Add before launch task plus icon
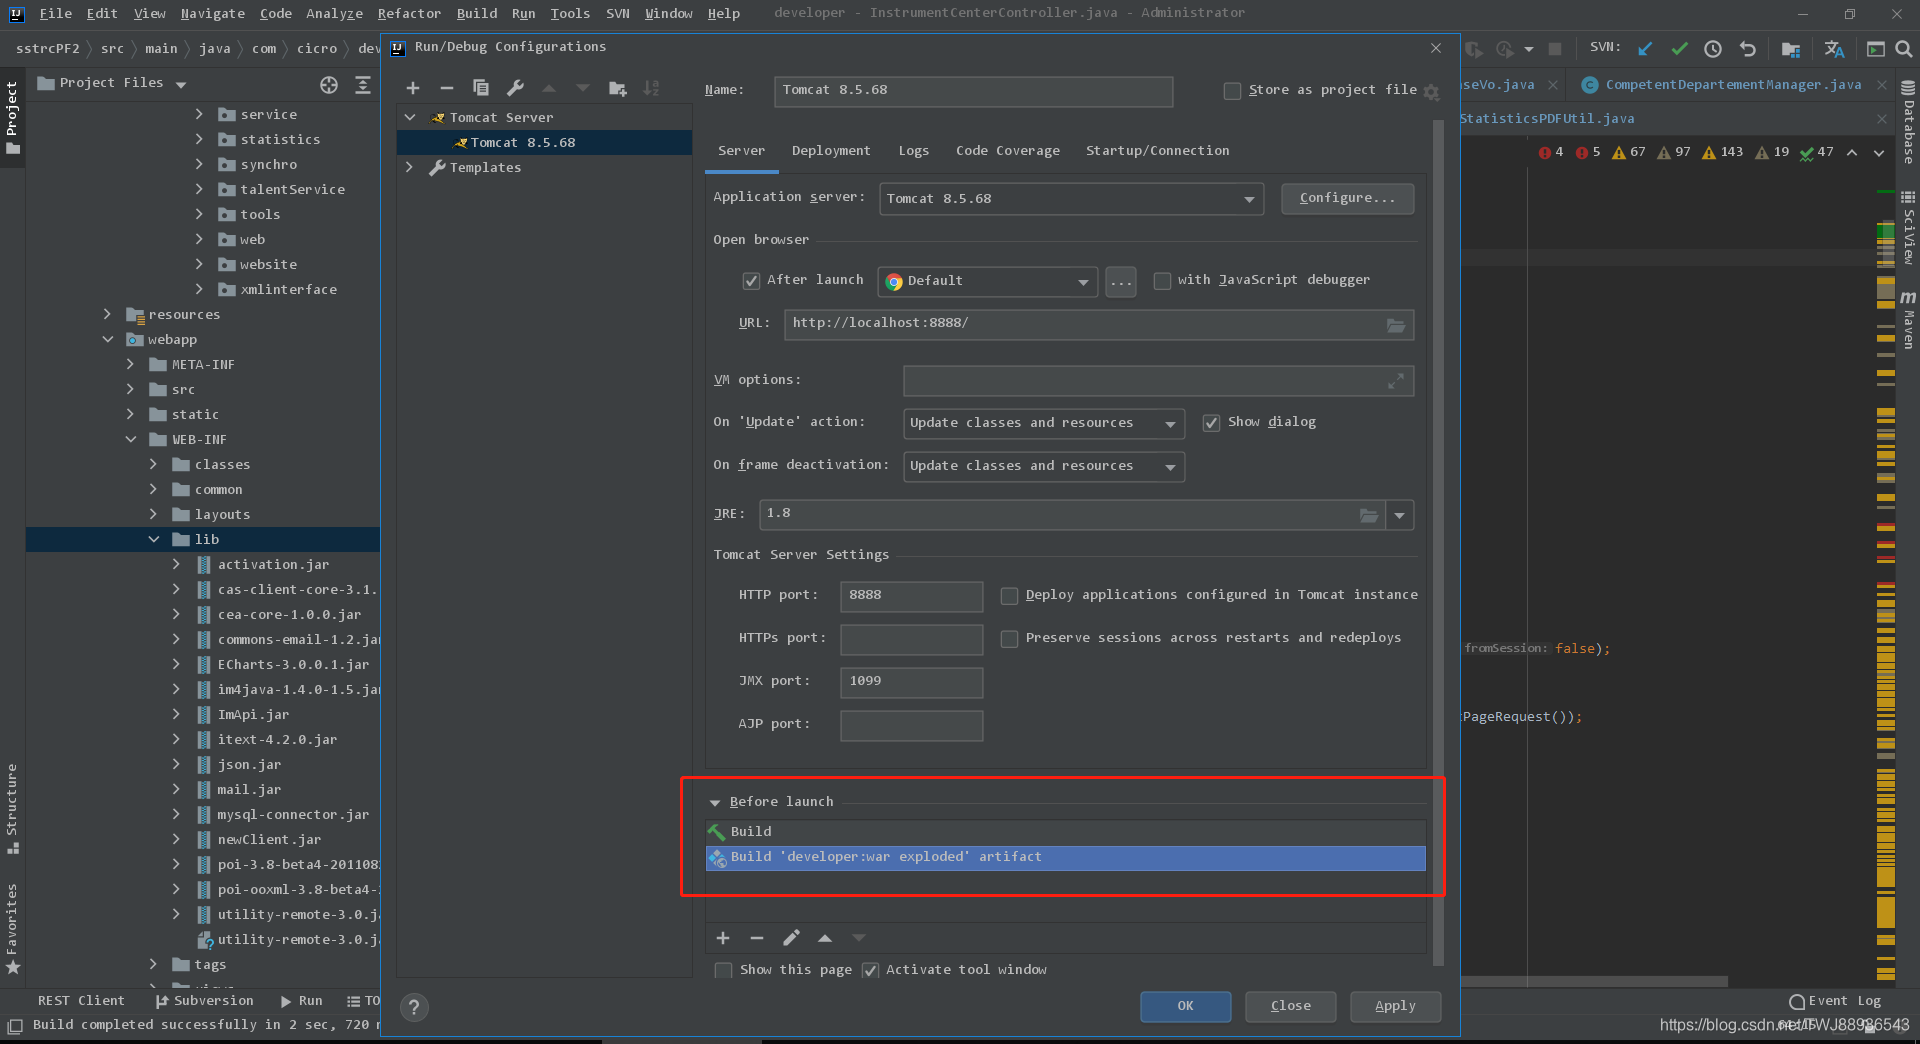The width and height of the screenshot is (1920, 1044). point(723,938)
